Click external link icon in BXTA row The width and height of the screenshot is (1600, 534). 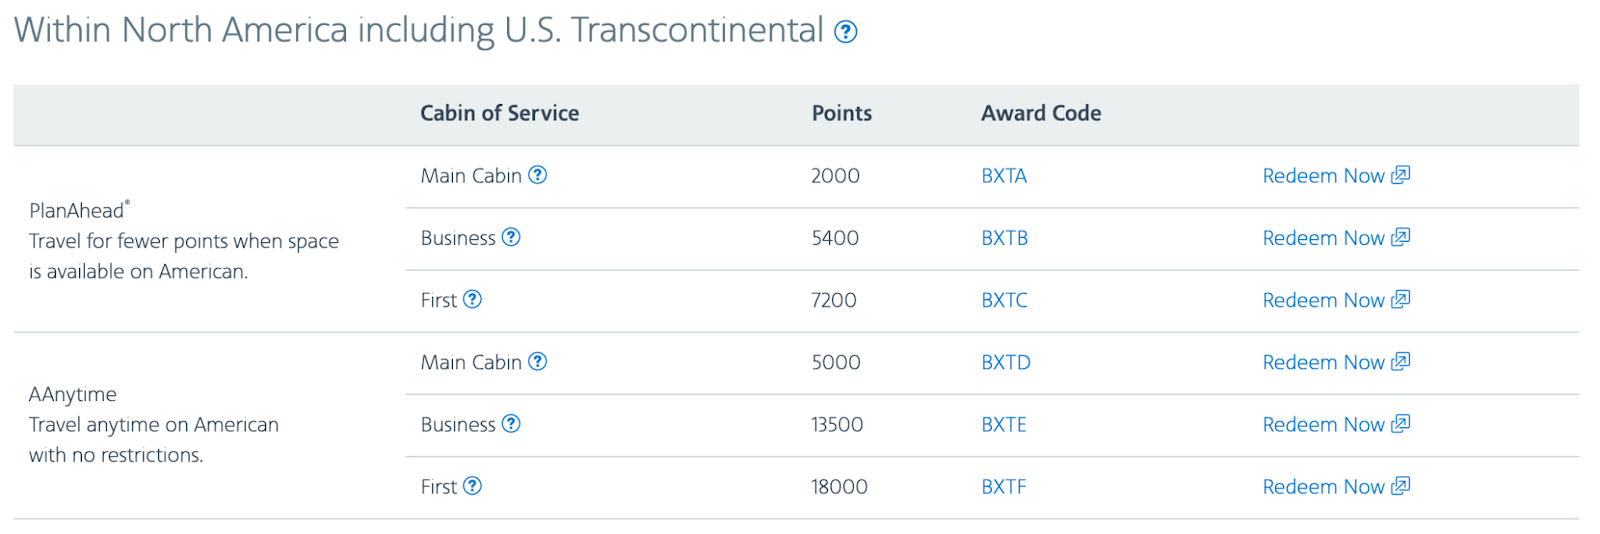pyautogui.click(x=1401, y=175)
